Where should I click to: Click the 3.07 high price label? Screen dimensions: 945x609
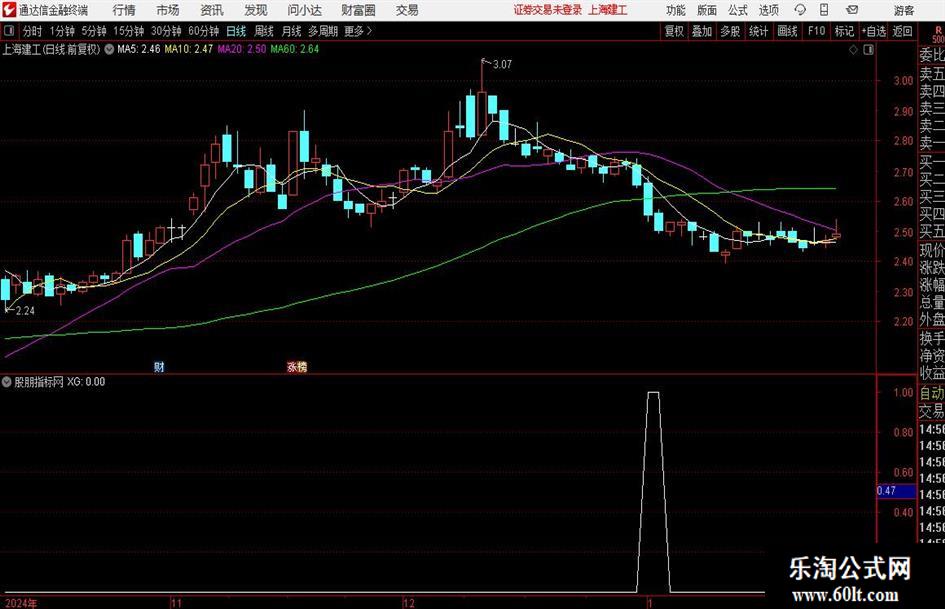click(x=502, y=65)
